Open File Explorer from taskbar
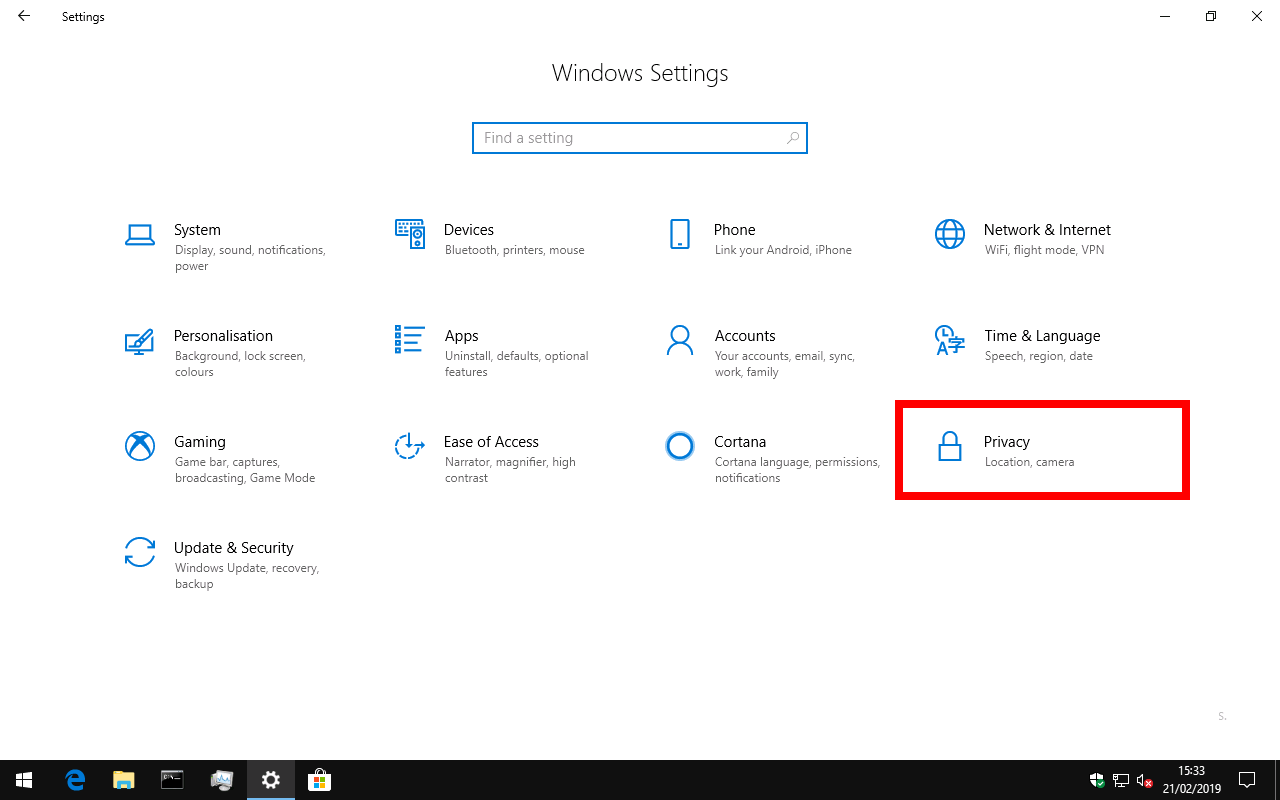1280x800 pixels. pyautogui.click(x=124, y=780)
